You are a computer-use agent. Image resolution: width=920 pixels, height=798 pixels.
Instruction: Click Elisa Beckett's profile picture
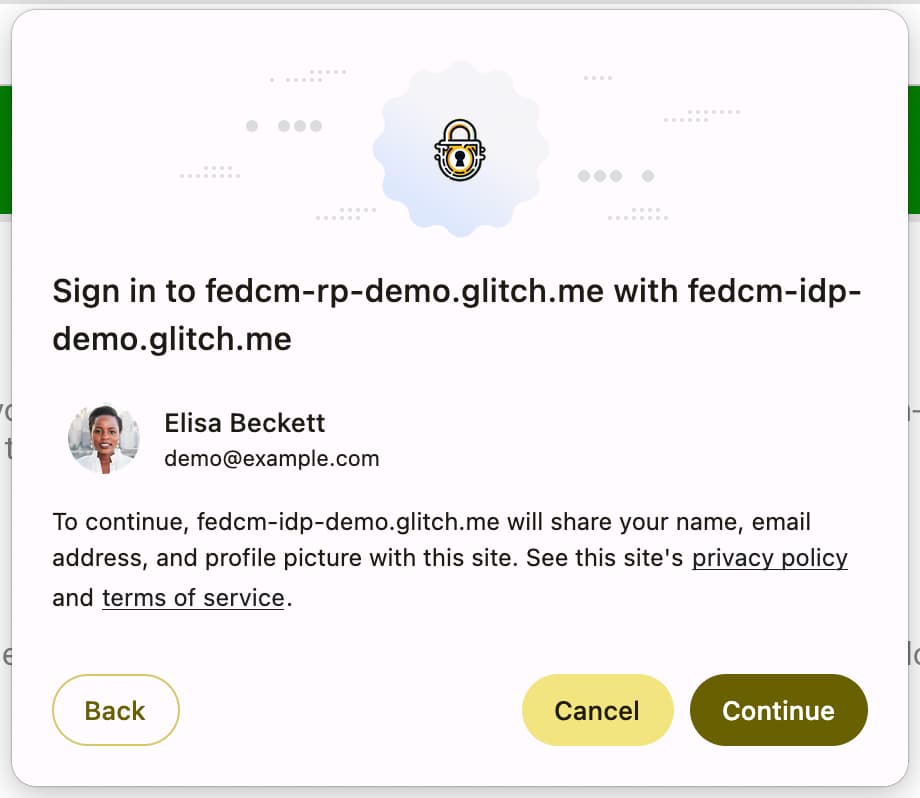pyautogui.click(x=103, y=439)
